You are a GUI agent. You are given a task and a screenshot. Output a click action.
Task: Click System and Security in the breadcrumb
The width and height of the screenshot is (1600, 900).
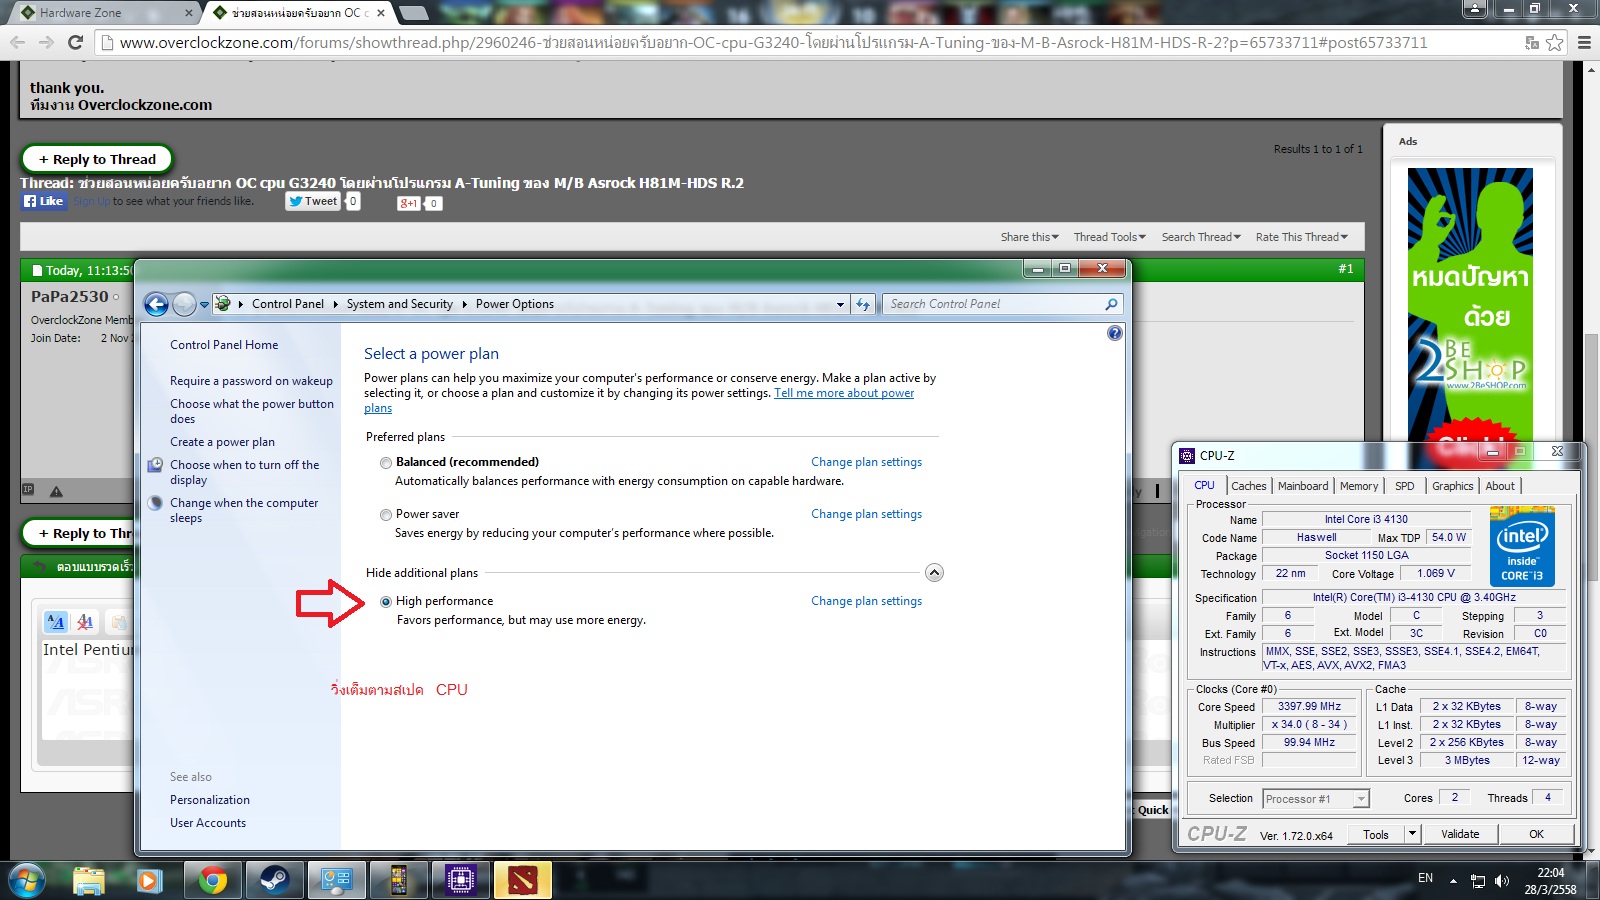[x=400, y=304]
